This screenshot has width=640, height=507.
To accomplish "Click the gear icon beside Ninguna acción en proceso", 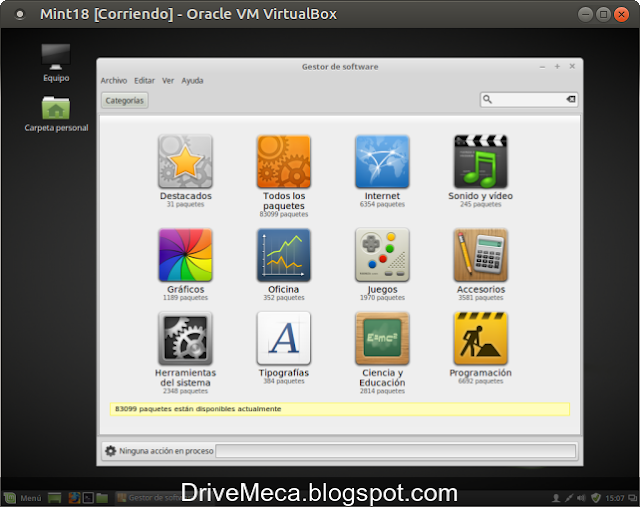I will pos(111,451).
